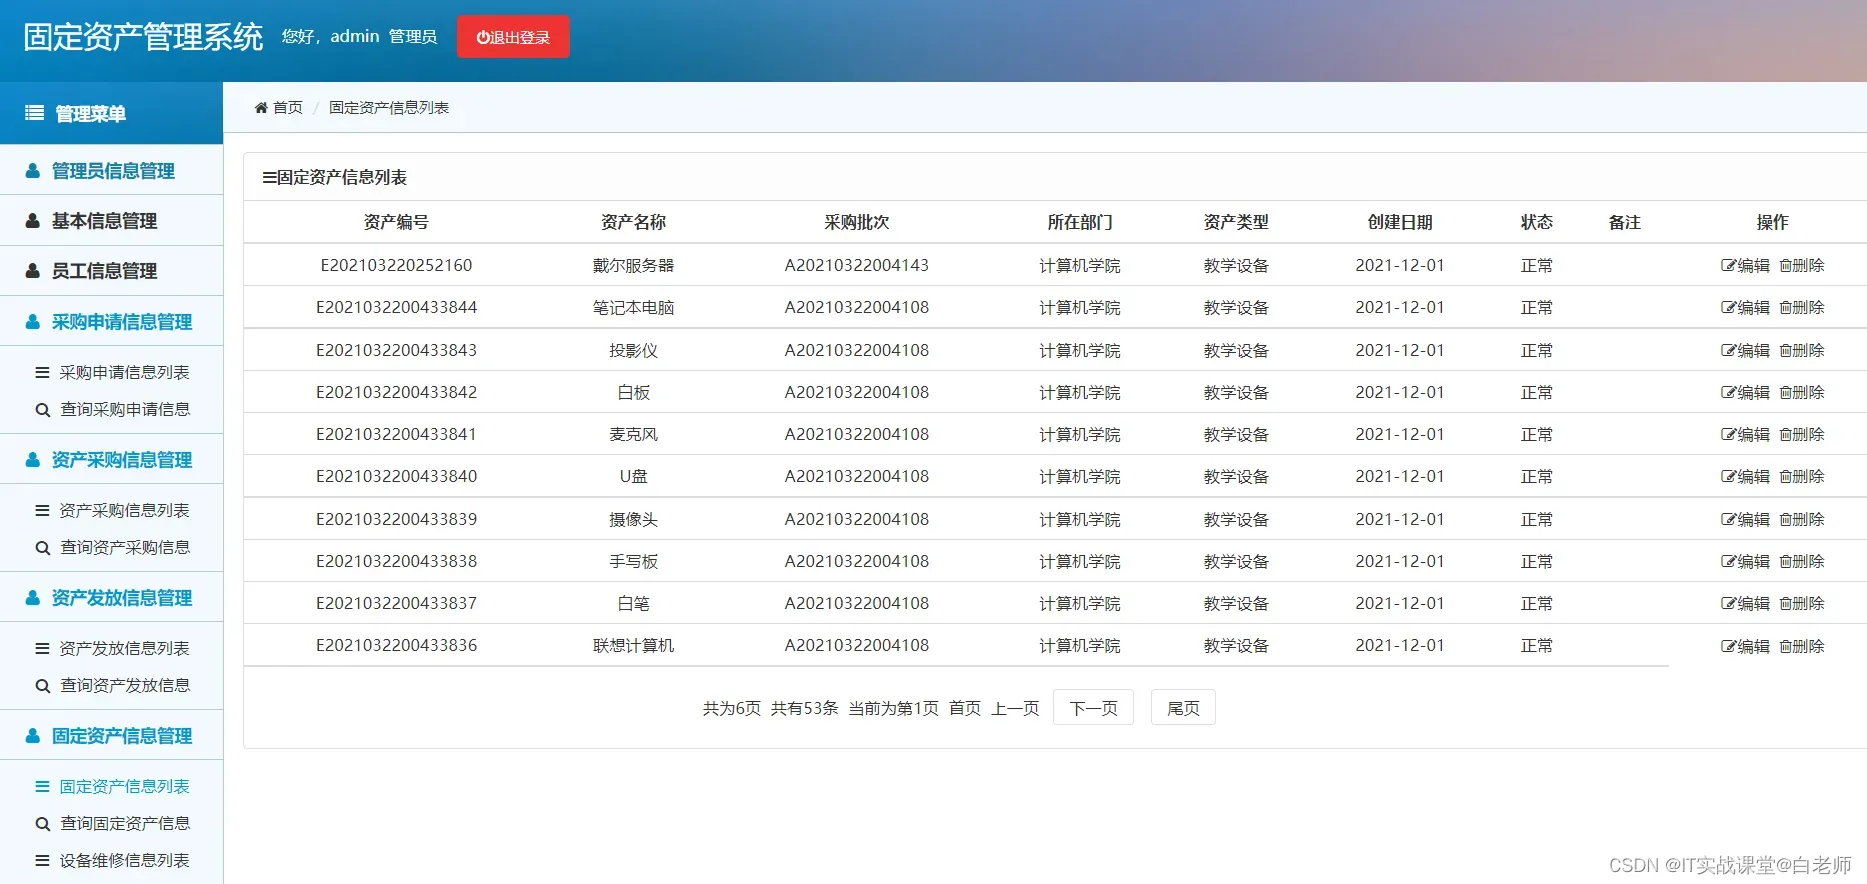Click the home icon in breadcrumb
This screenshot has width=1867, height=884.
(x=261, y=107)
